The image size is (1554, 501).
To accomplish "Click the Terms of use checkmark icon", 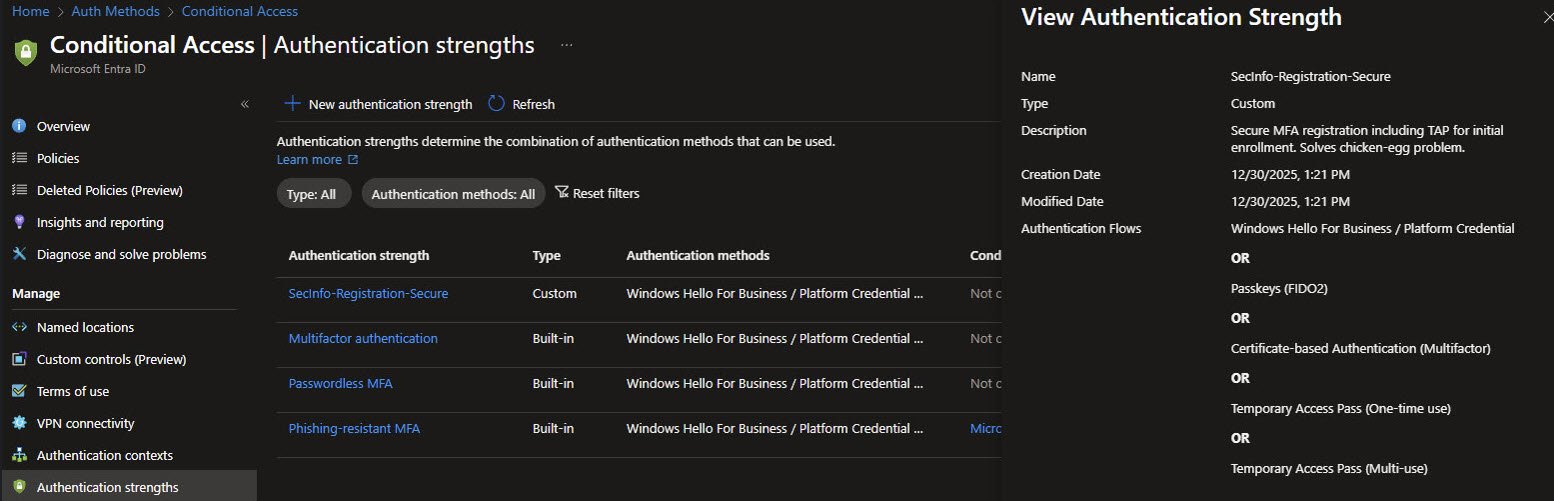I will point(19,391).
